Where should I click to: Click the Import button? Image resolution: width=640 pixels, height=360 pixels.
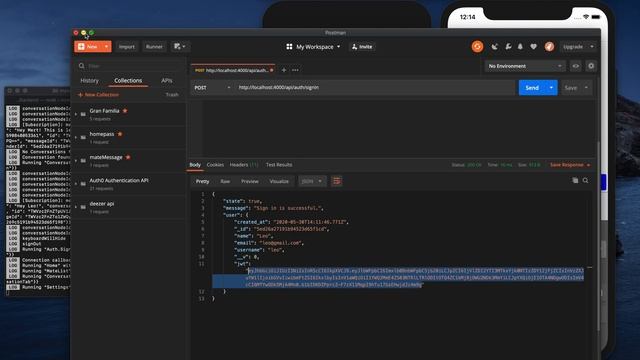click(x=127, y=47)
